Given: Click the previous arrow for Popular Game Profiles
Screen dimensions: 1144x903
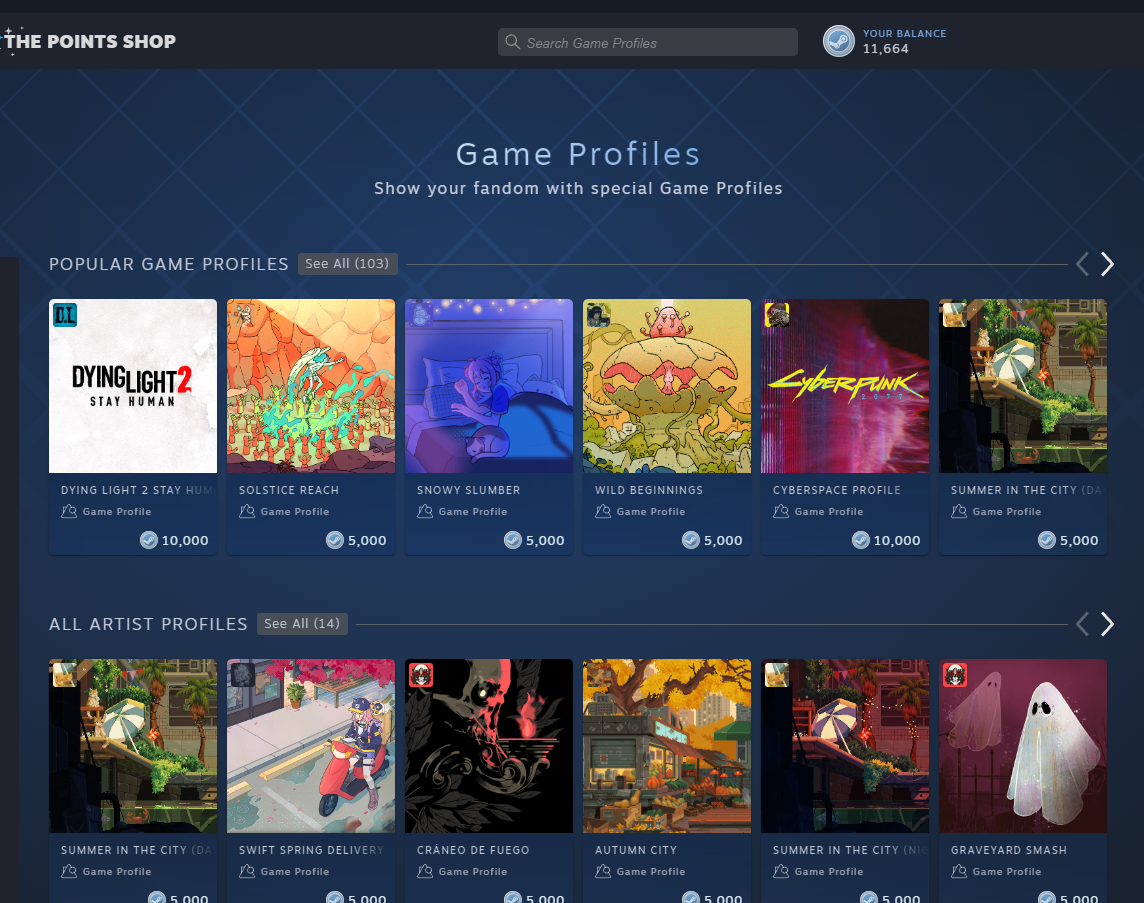Looking at the screenshot, I should tap(1083, 264).
